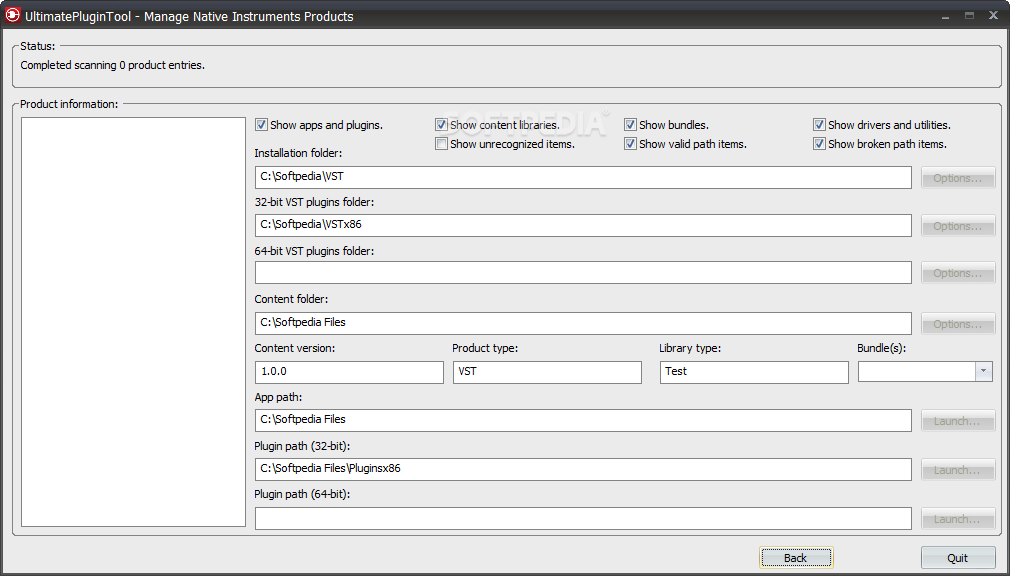Click Options for 32-bit VST plugins folder
The height and width of the screenshot is (576, 1010).
click(x=958, y=226)
